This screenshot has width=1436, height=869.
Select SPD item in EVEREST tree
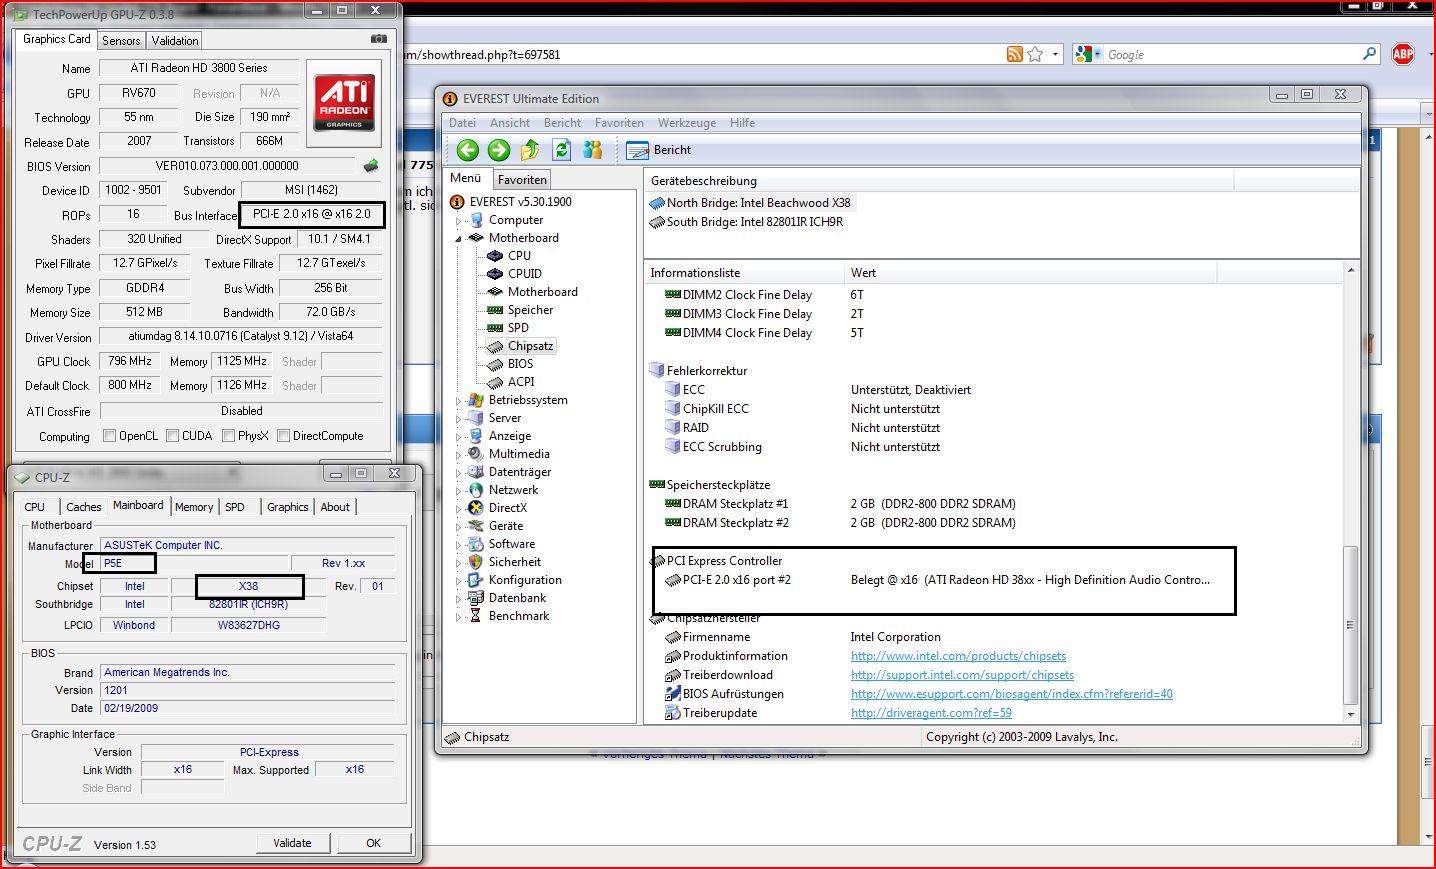point(518,328)
